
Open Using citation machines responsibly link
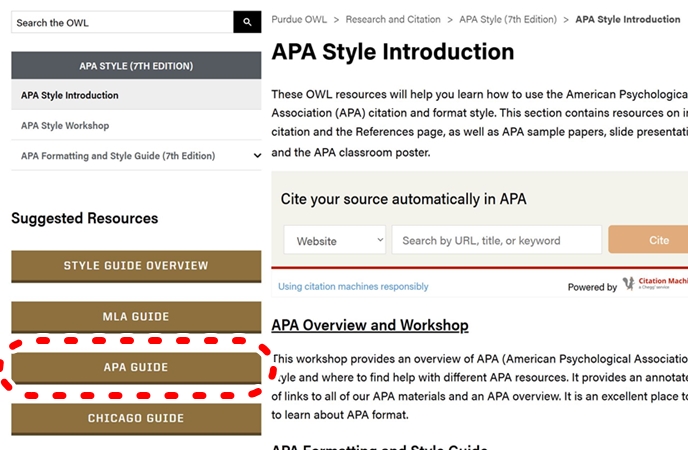pos(353,286)
